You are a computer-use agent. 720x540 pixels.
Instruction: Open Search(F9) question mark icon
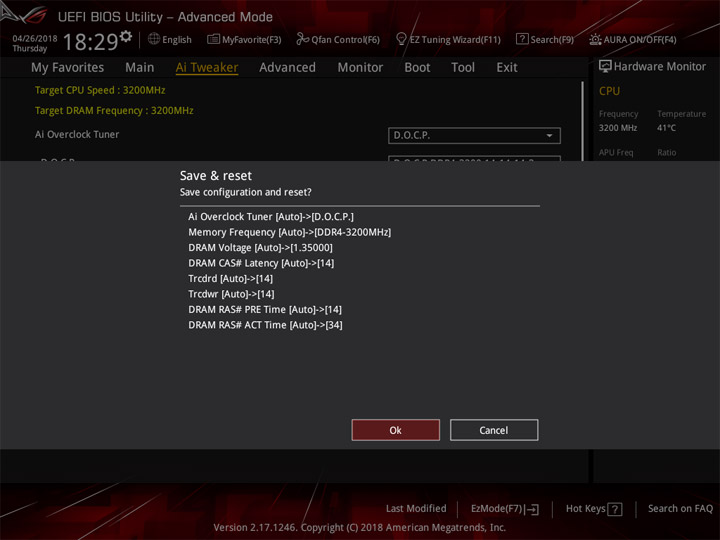pos(522,39)
